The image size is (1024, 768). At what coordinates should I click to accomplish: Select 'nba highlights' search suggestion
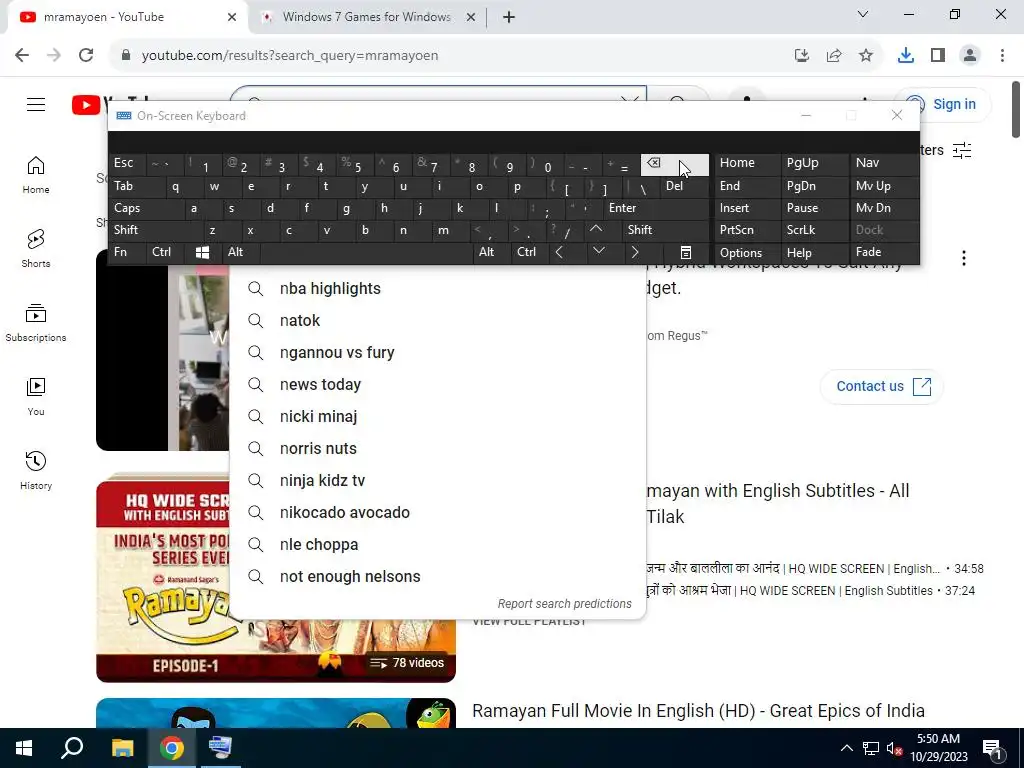point(438,289)
